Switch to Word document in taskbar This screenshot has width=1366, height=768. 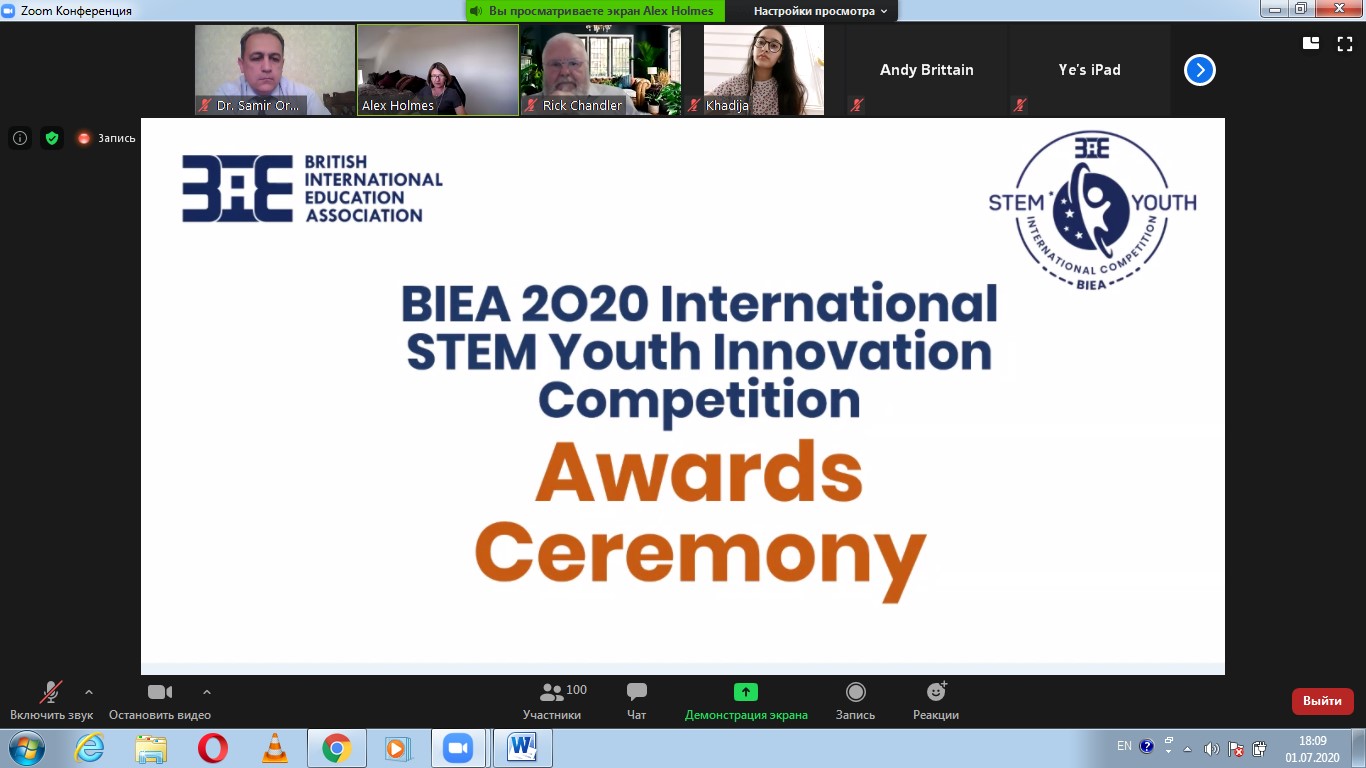tap(522, 748)
